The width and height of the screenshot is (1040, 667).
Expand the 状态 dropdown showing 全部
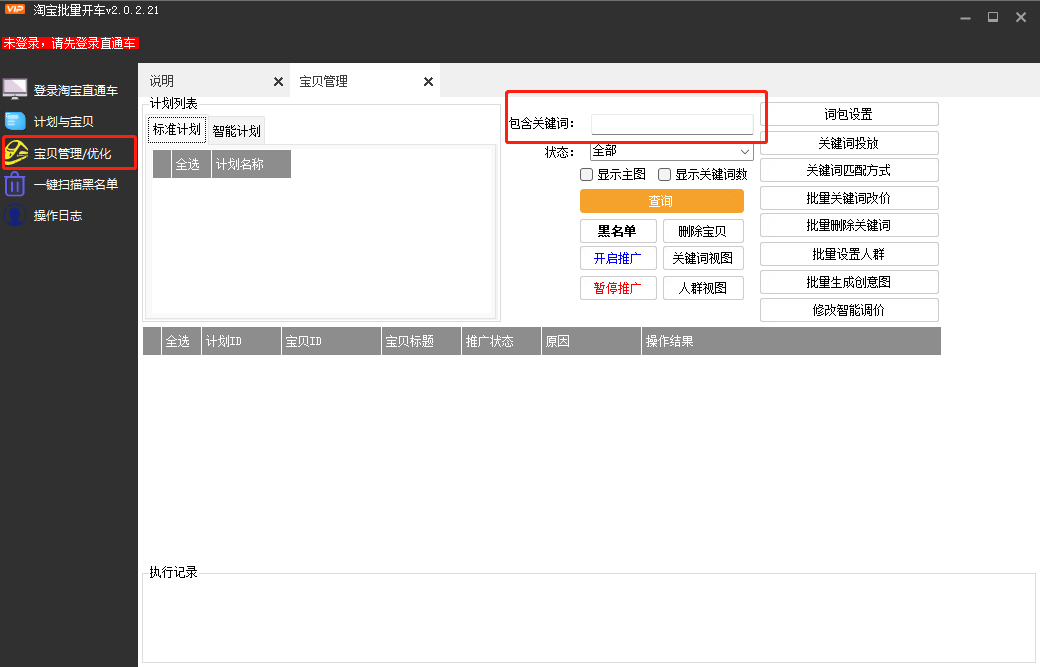tap(671, 151)
